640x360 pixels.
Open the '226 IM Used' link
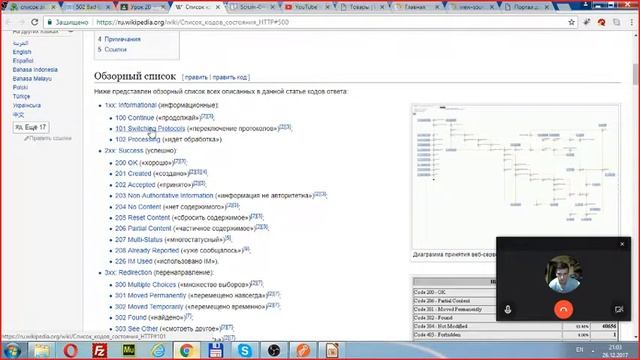pos(134,261)
